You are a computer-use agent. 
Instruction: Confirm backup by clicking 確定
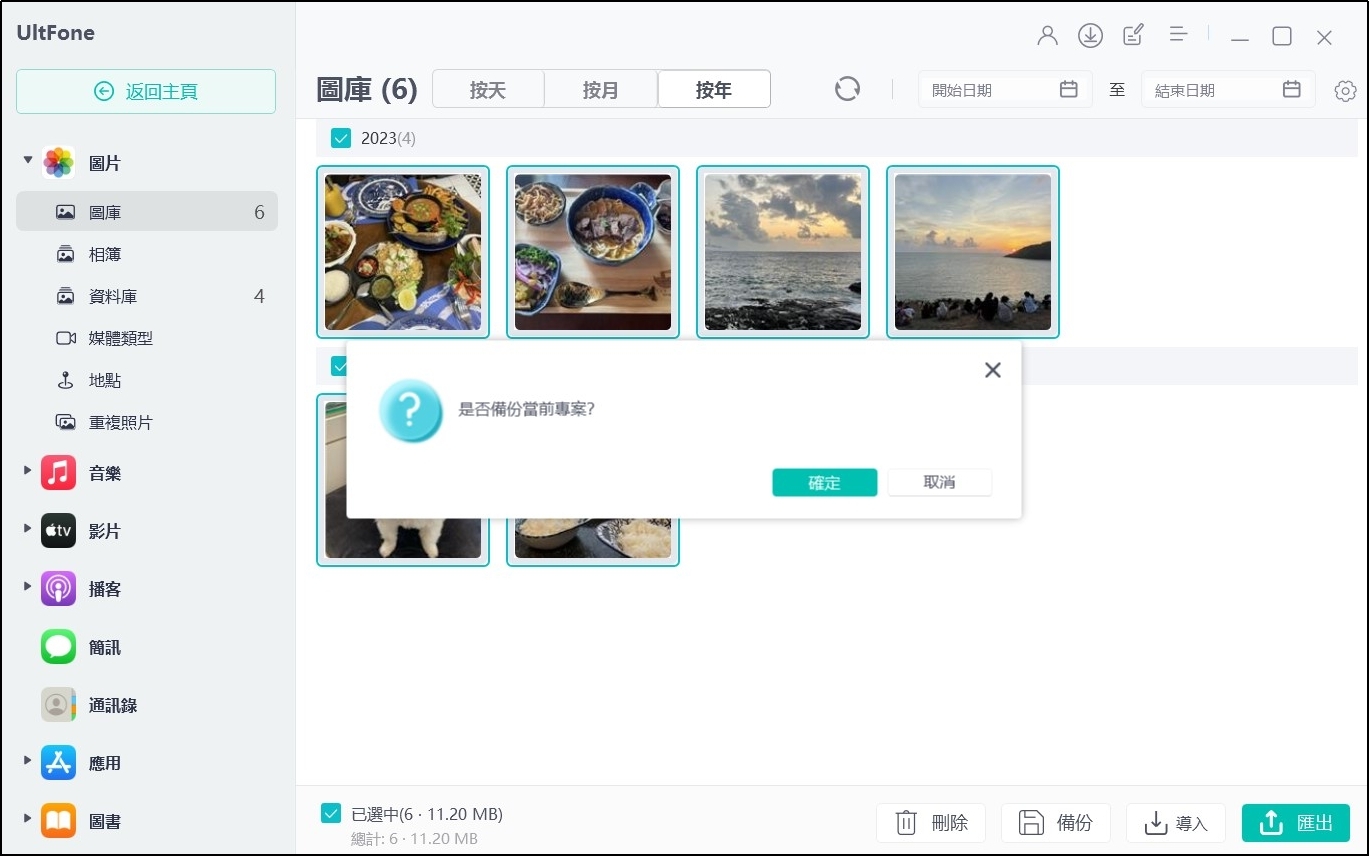click(x=824, y=482)
